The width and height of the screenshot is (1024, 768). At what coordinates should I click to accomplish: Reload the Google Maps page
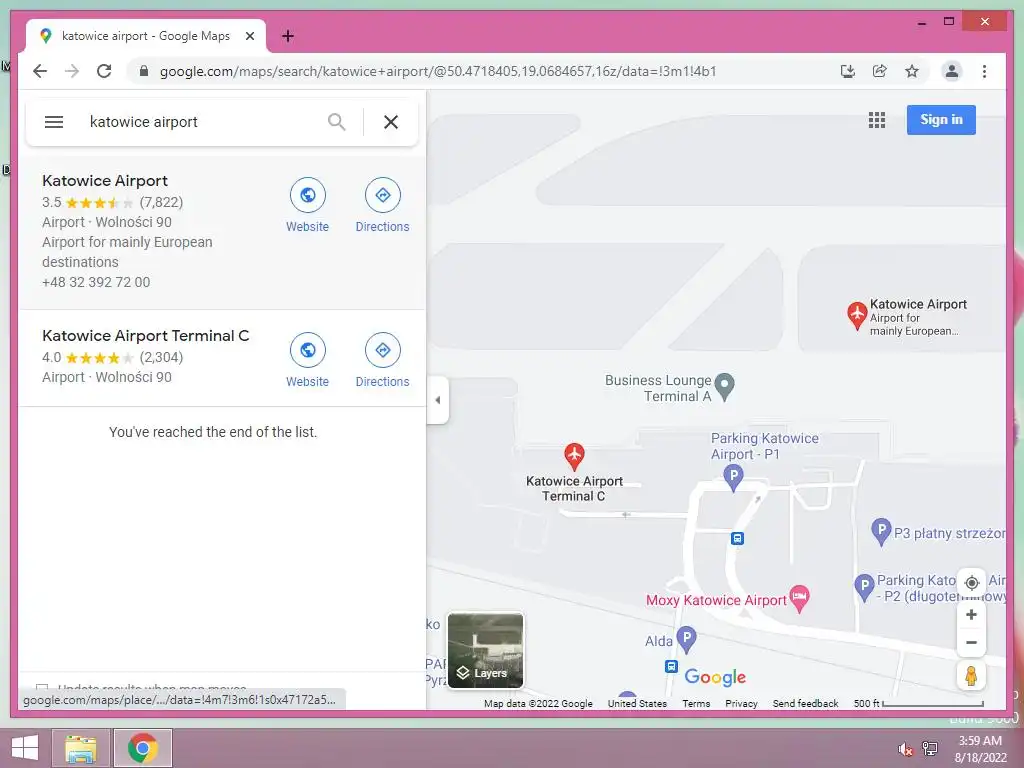tap(104, 71)
